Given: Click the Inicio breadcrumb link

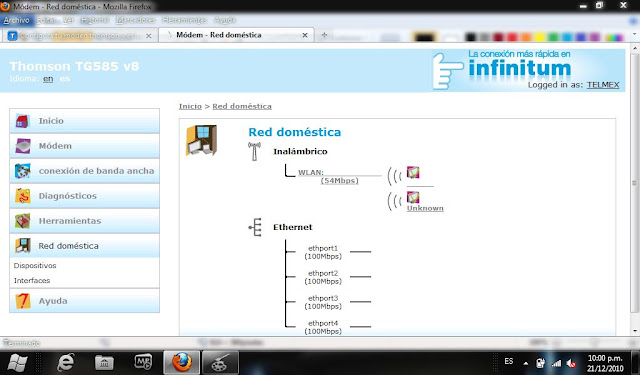Looking at the screenshot, I should (190, 106).
